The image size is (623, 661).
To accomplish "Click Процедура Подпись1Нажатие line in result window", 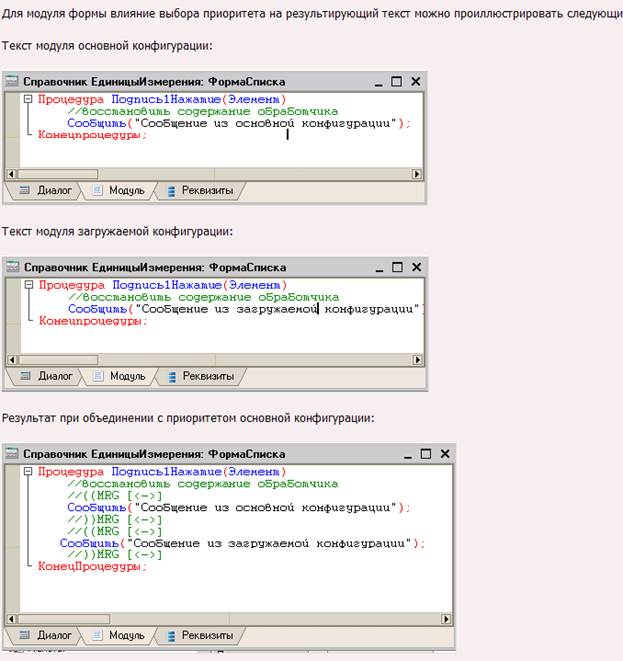I will [162, 472].
